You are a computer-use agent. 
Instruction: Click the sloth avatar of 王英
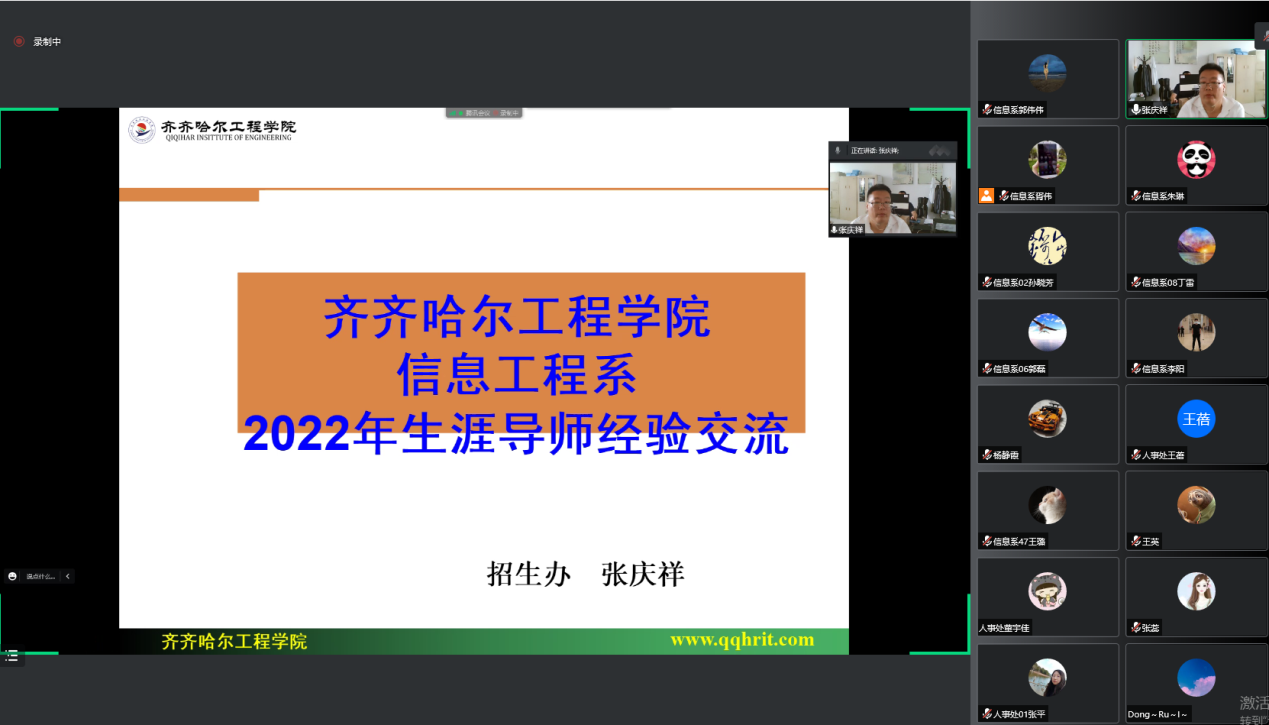pyautogui.click(x=1195, y=505)
